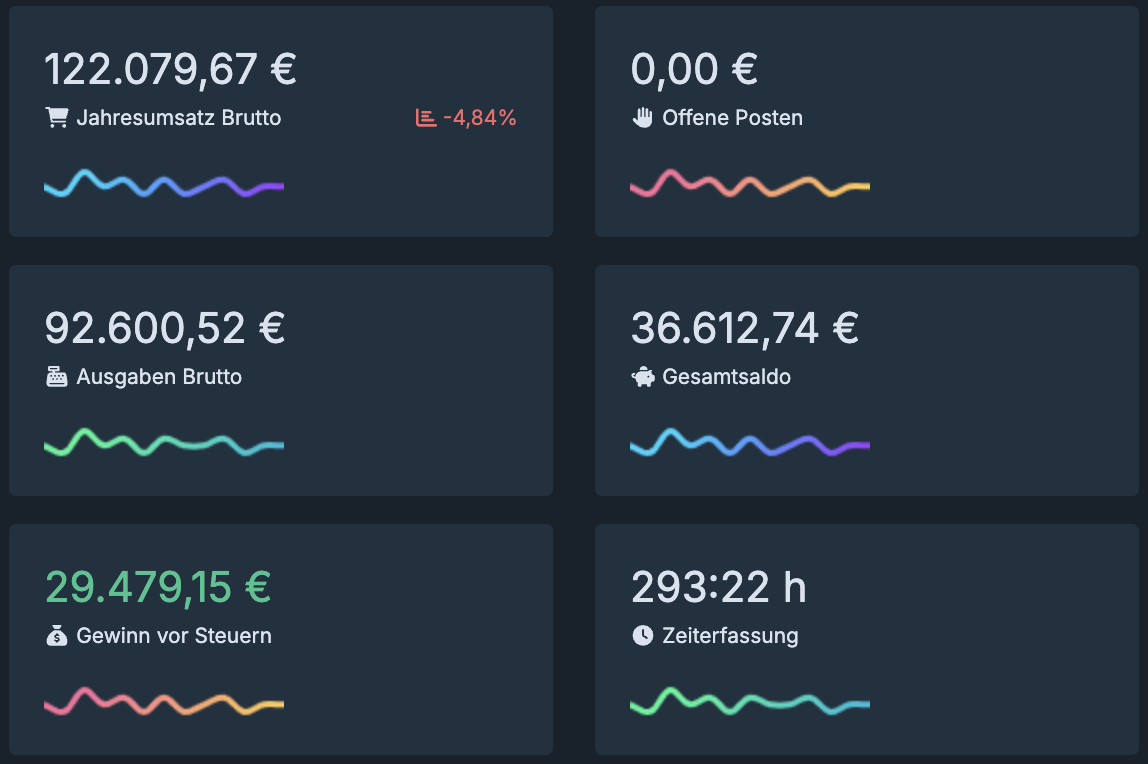Select the green sparkline under Ausgaben Brutto

pyautogui.click(x=163, y=444)
